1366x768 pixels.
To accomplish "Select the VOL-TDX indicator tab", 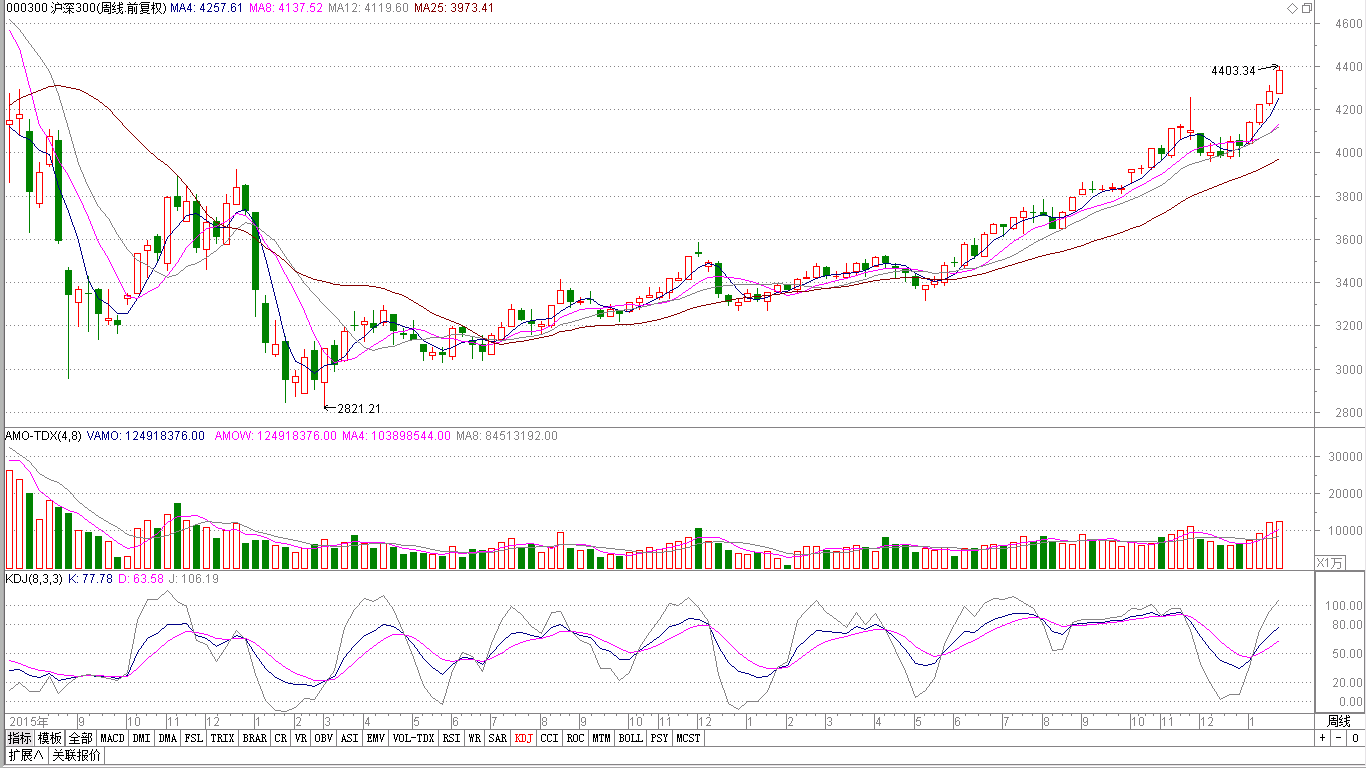I will 413,738.
